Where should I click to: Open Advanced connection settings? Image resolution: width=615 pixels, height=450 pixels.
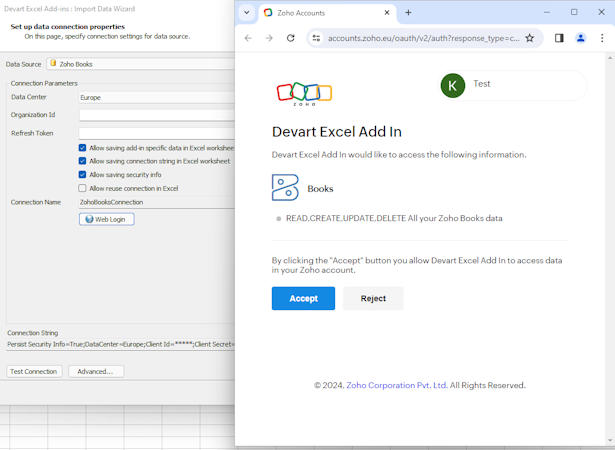[x=96, y=372]
